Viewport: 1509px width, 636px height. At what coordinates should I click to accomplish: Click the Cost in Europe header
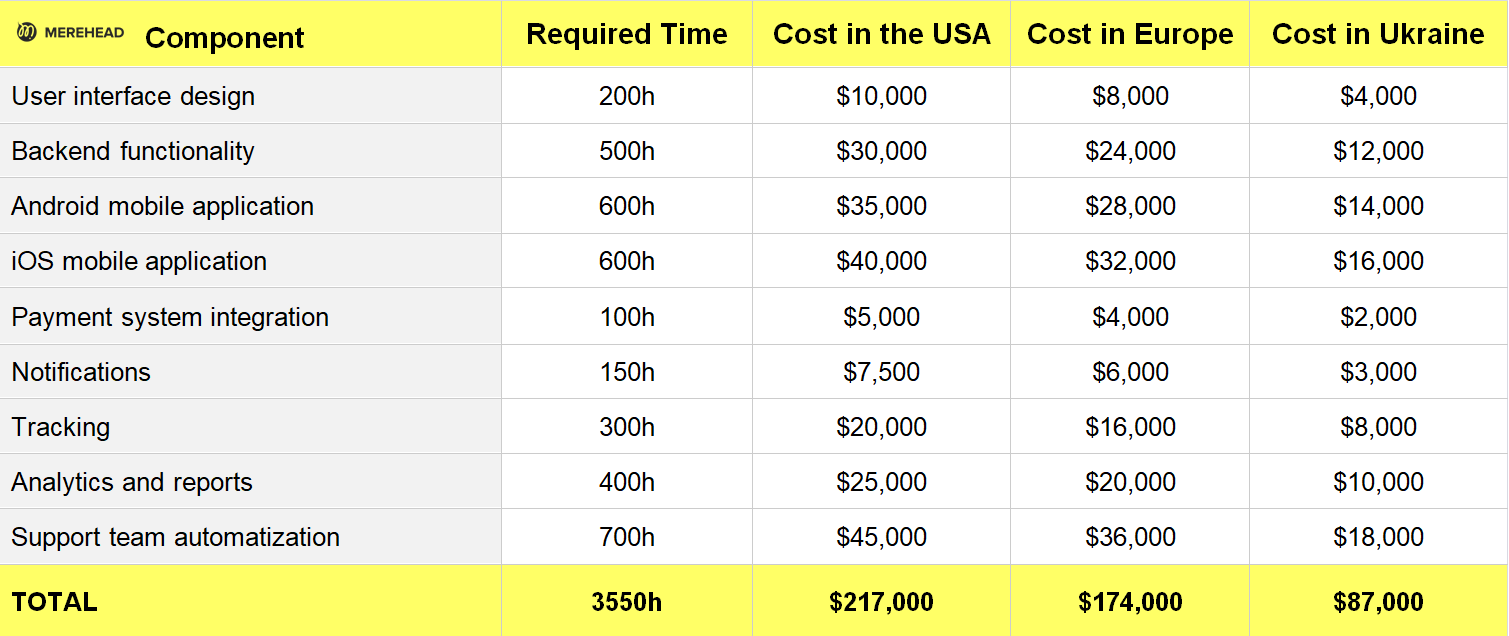point(1130,34)
